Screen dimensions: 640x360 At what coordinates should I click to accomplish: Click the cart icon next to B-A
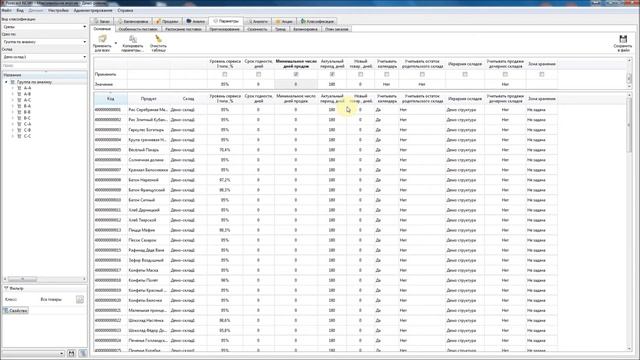pyautogui.click(x=19, y=106)
